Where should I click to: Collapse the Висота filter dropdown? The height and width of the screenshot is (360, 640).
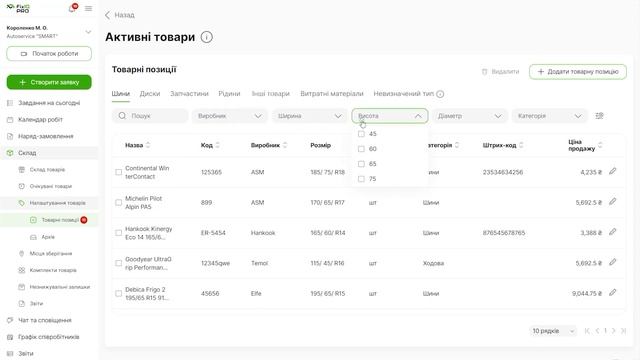[390, 116]
